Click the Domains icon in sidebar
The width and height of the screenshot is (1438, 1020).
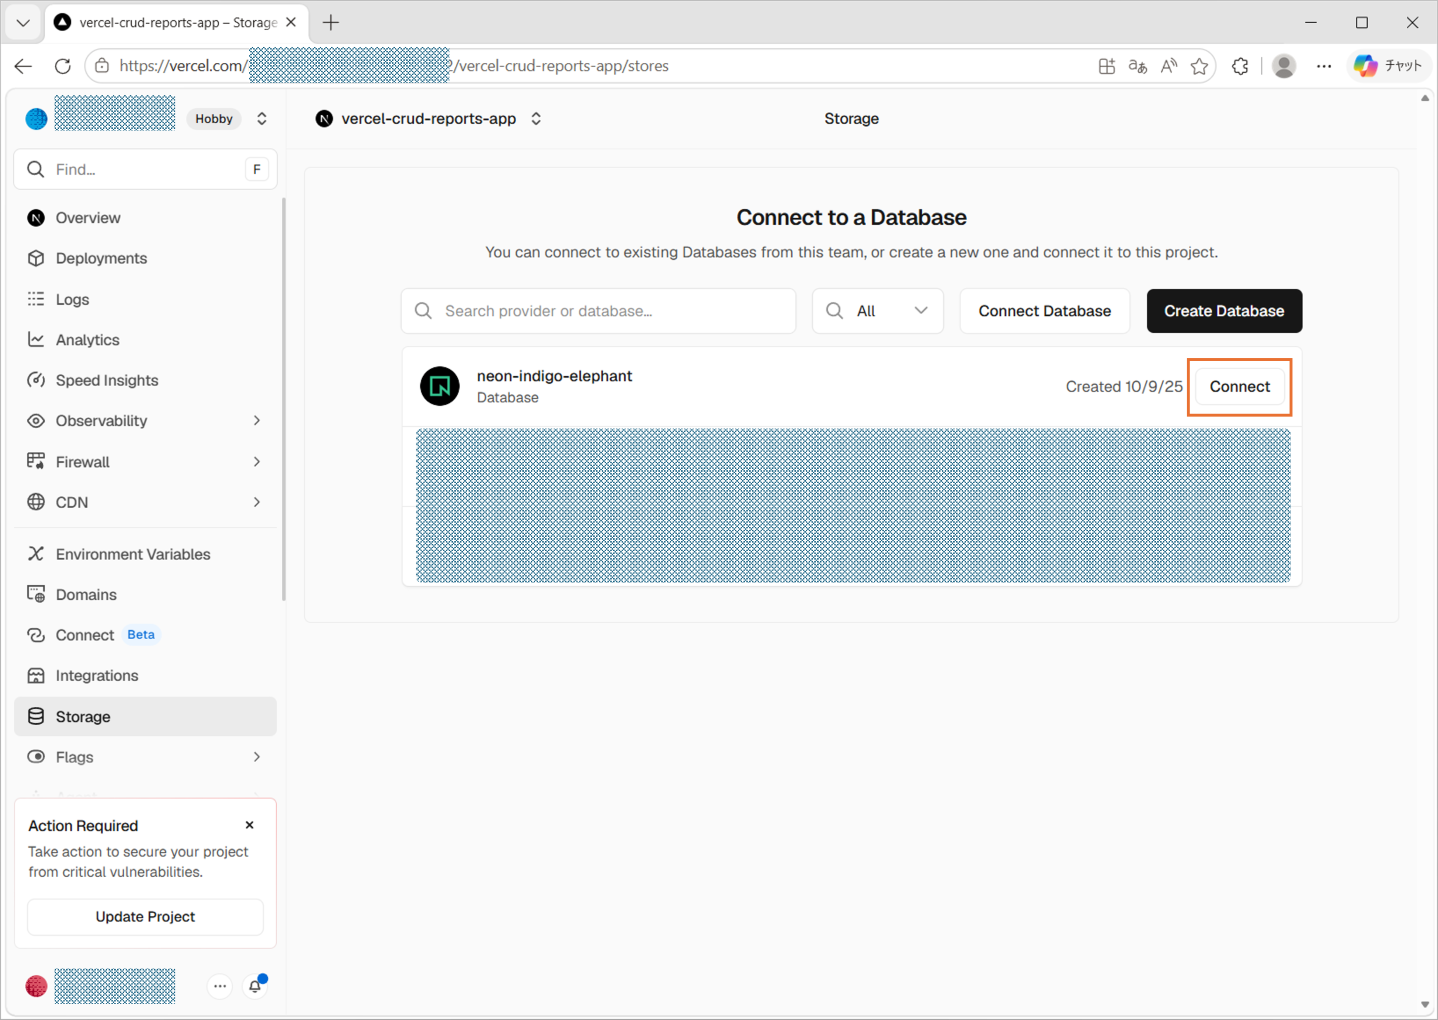coord(36,595)
